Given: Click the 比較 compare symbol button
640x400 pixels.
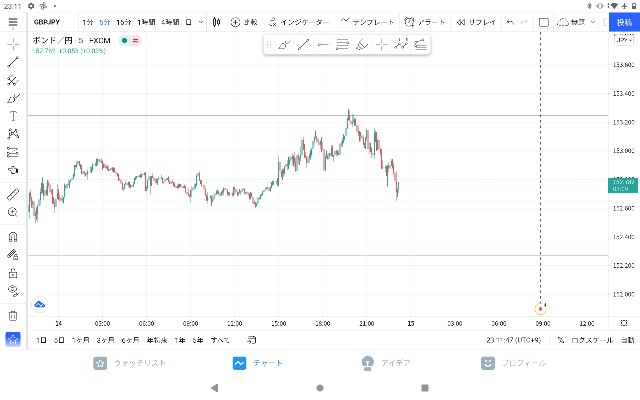Looking at the screenshot, I should pyautogui.click(x=244, y=22).
